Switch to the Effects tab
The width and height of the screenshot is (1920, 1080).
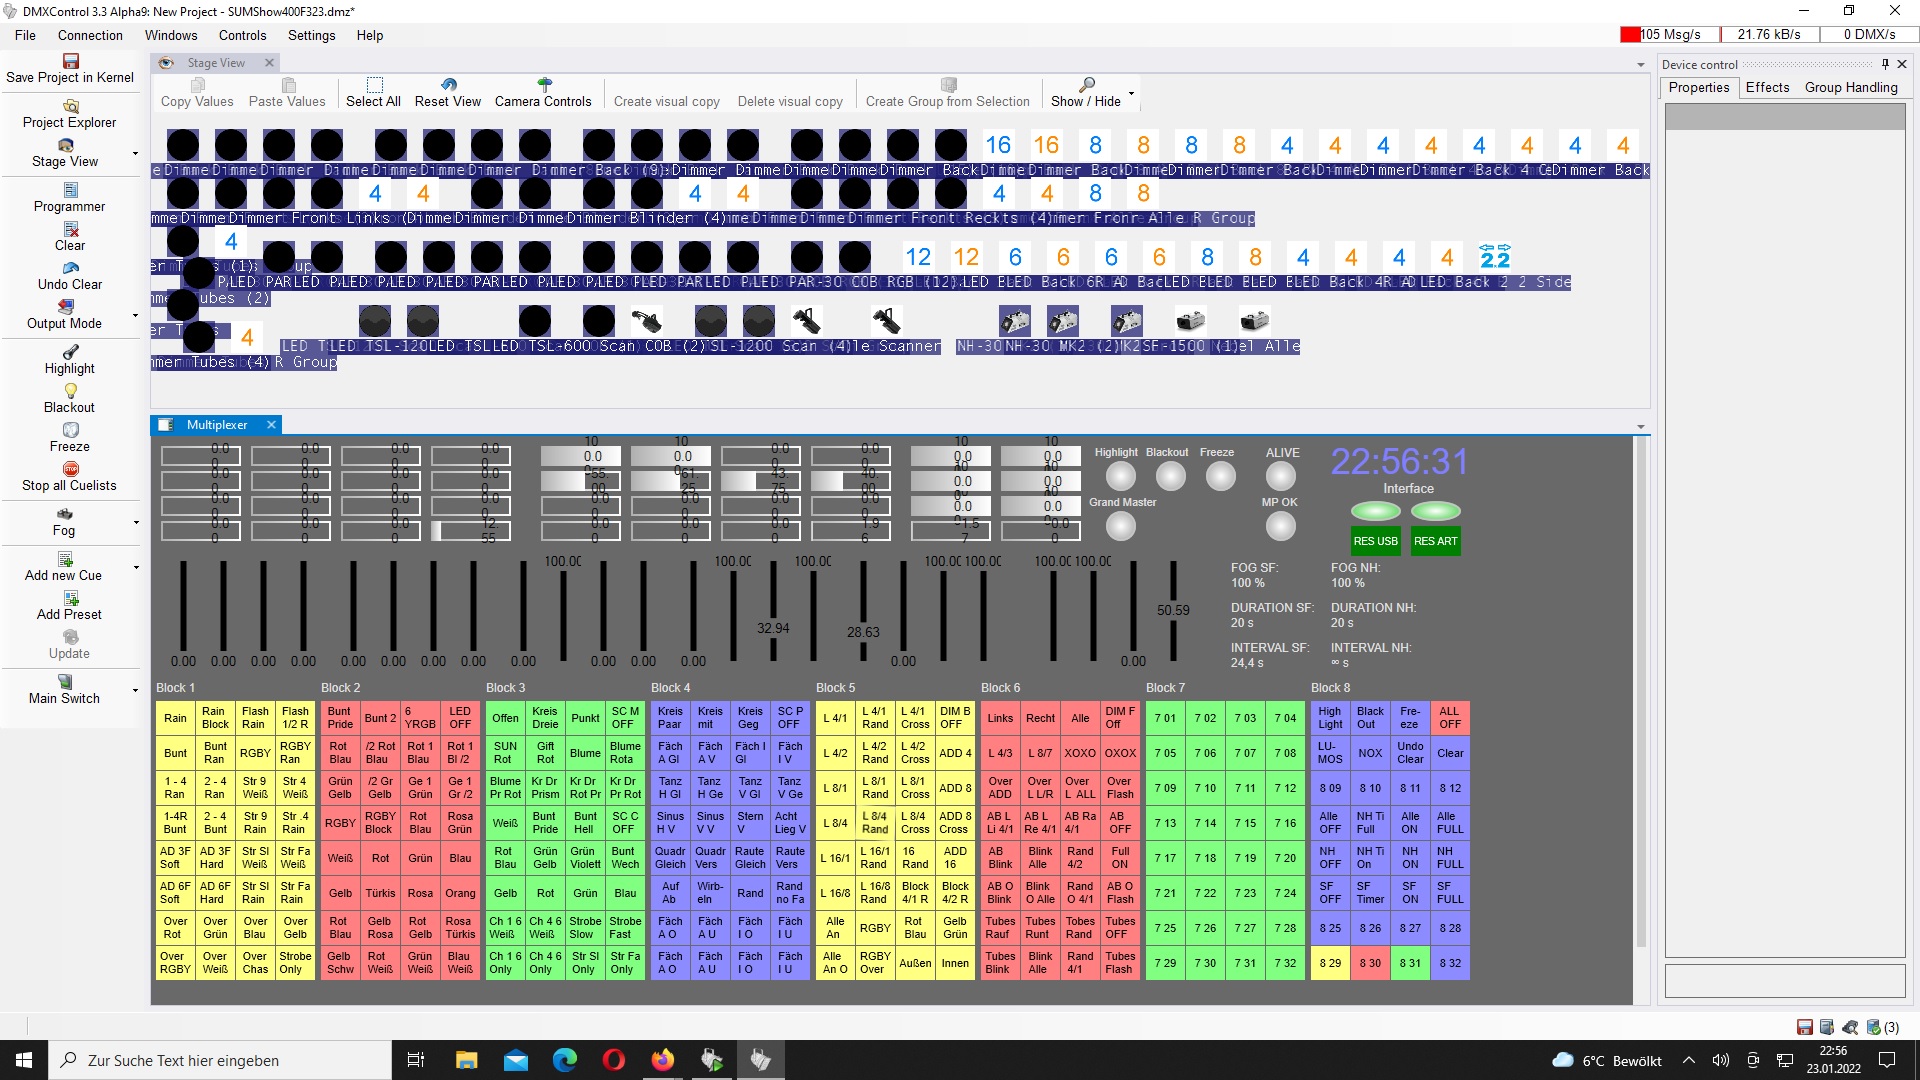pos(1767,87)
